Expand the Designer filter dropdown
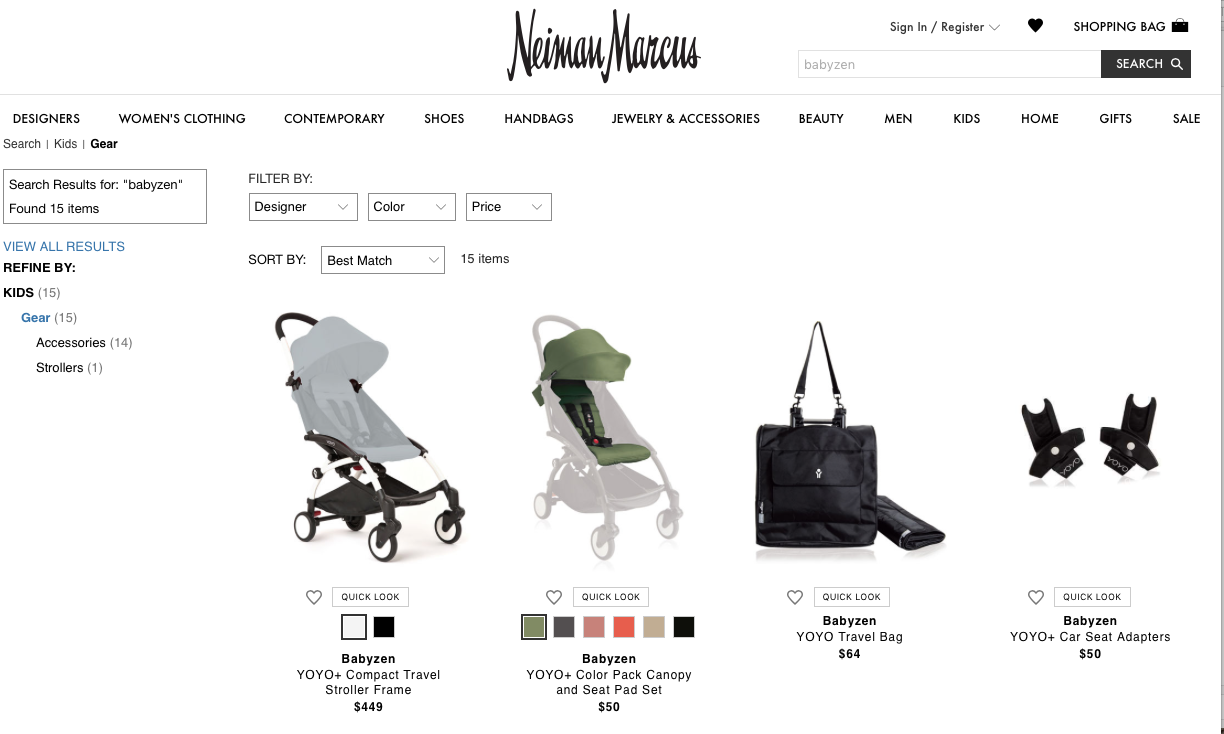 (303, 207)
